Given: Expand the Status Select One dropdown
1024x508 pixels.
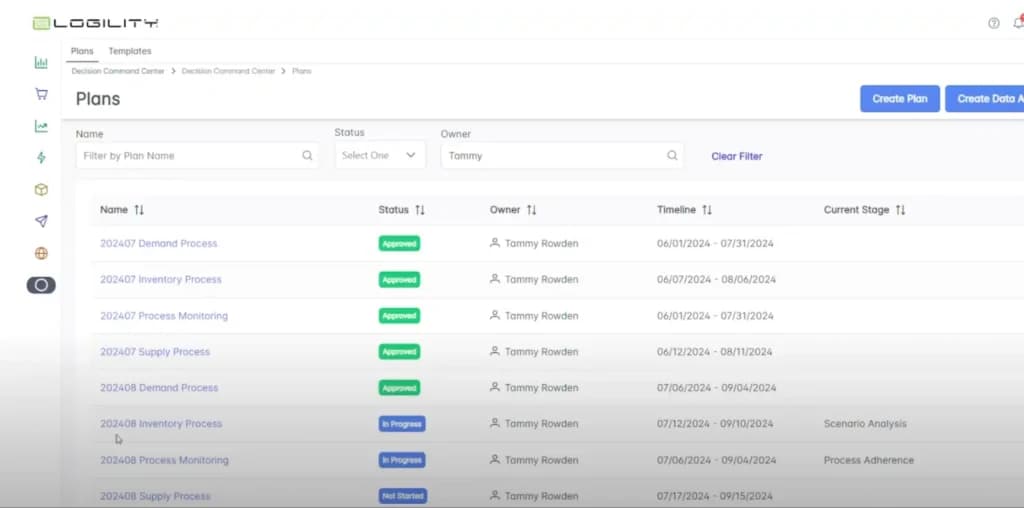Looking at the screenshot, I should click(x=380, y=155).
